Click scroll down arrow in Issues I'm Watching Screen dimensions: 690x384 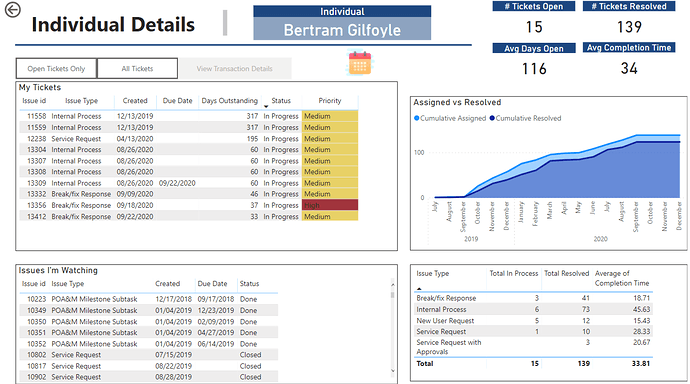coord(393,371)
